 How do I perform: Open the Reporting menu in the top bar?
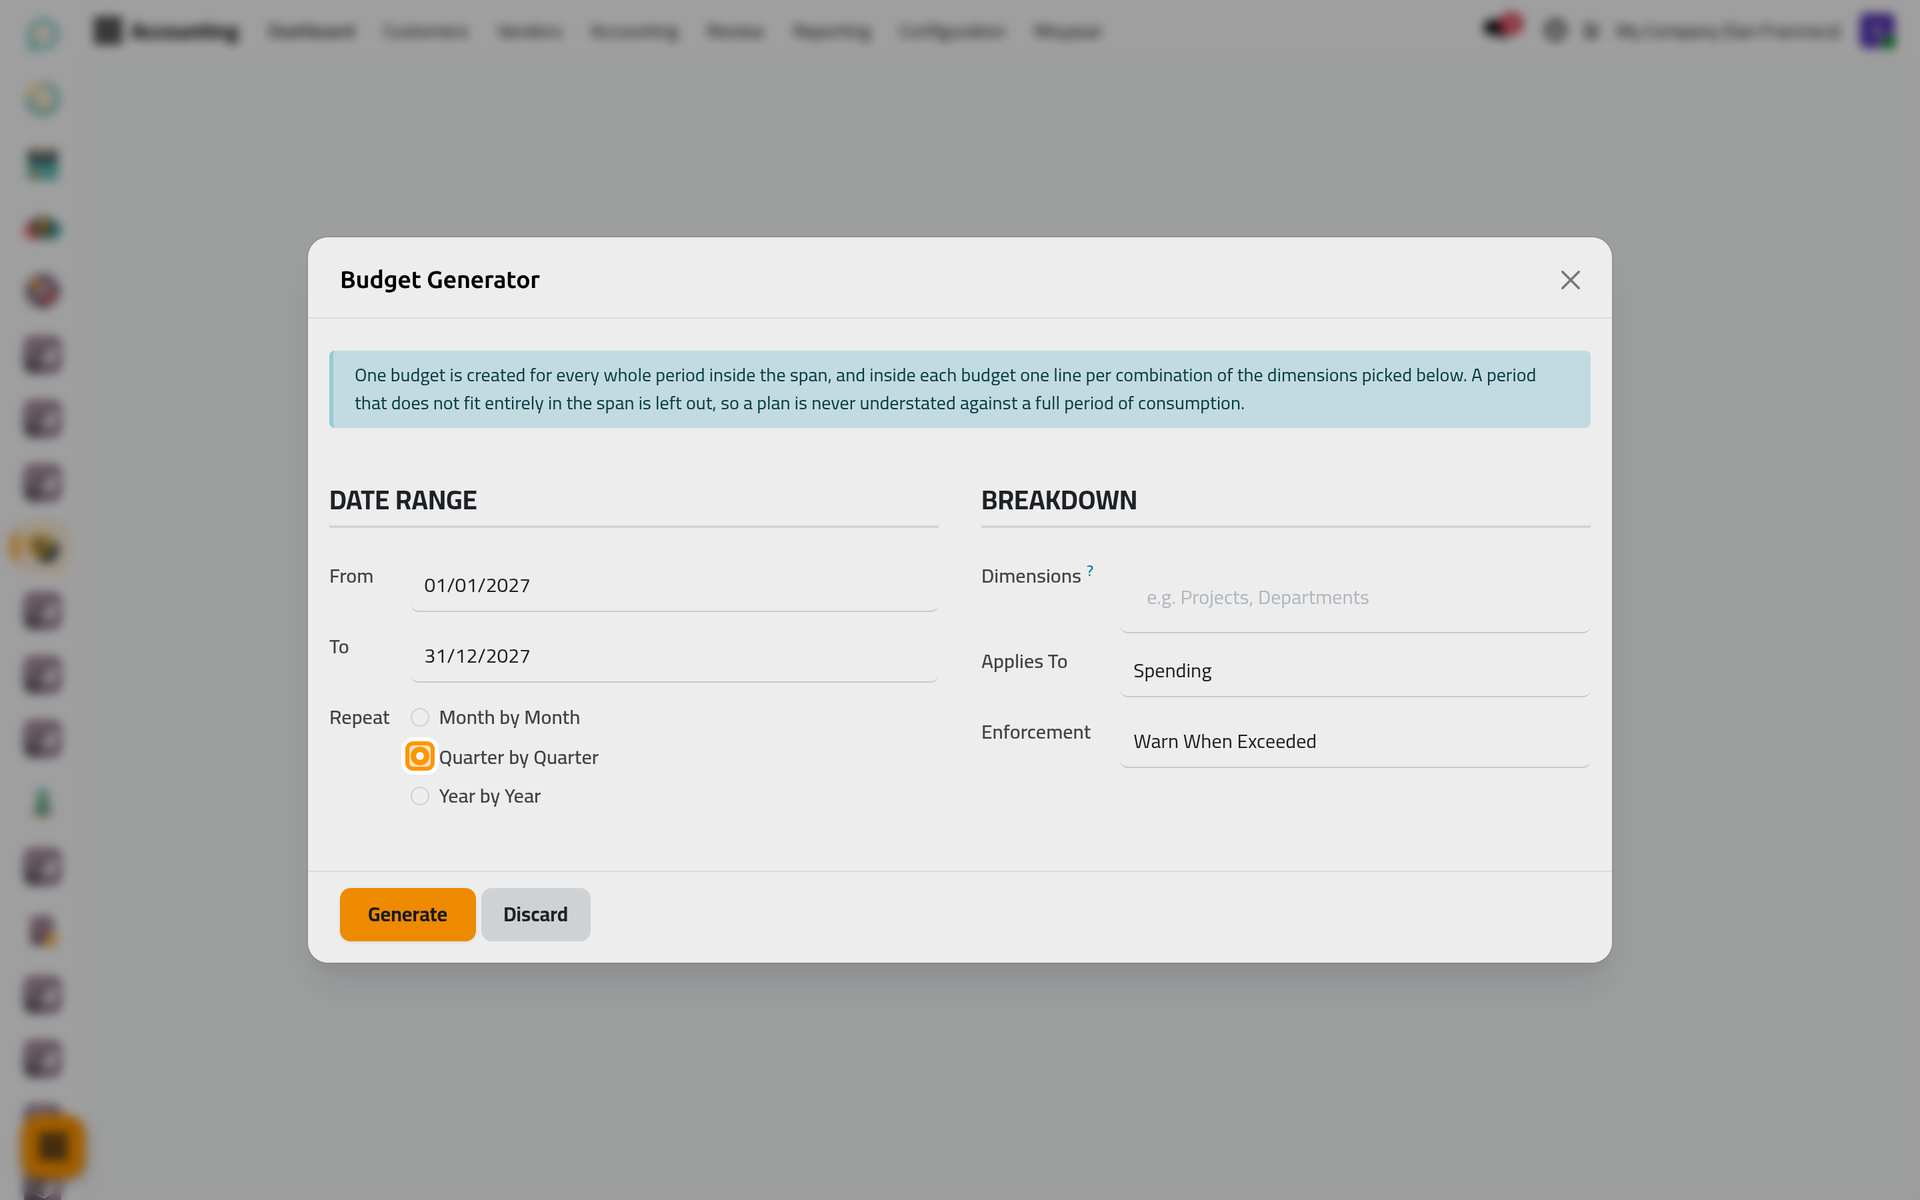[x=831, y=31]
